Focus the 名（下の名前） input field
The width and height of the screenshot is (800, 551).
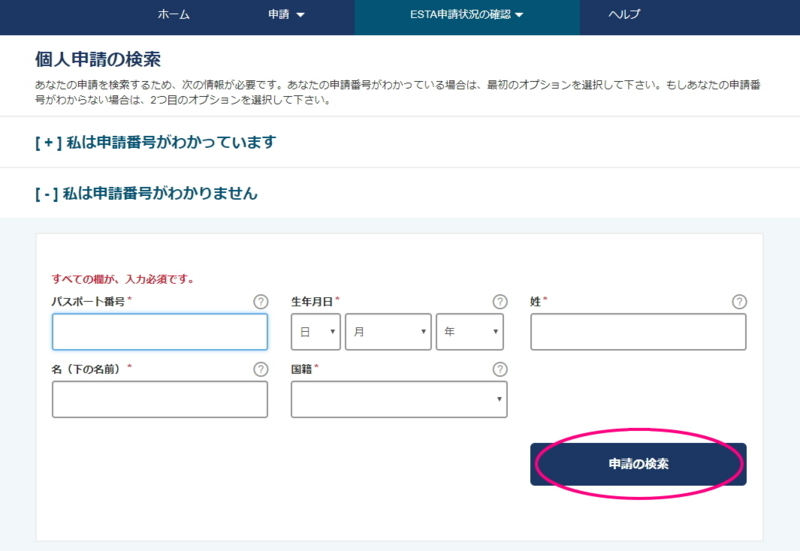160,399
